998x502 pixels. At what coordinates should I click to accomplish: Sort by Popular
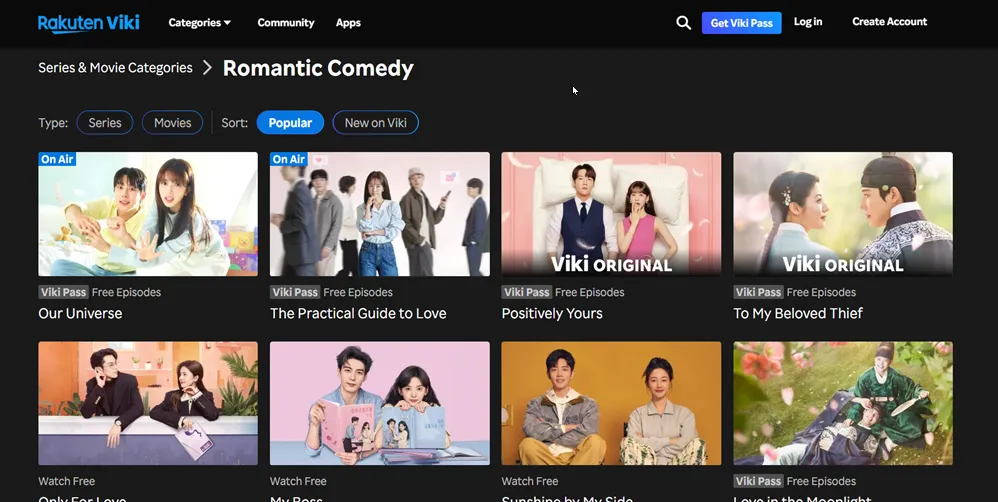click(290, 123)
